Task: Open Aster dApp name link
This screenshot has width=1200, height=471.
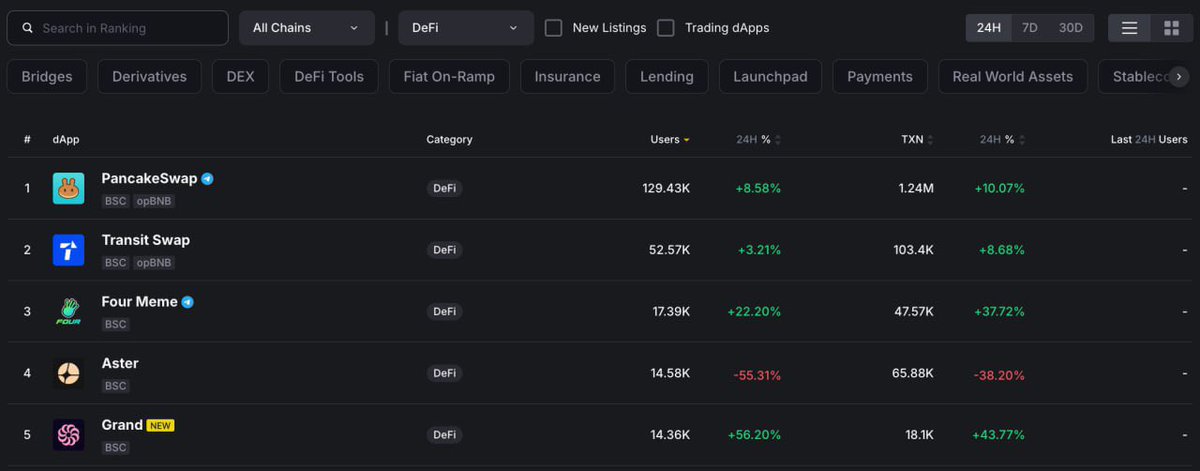Action: pyautogui.click(x=120, y=363)
